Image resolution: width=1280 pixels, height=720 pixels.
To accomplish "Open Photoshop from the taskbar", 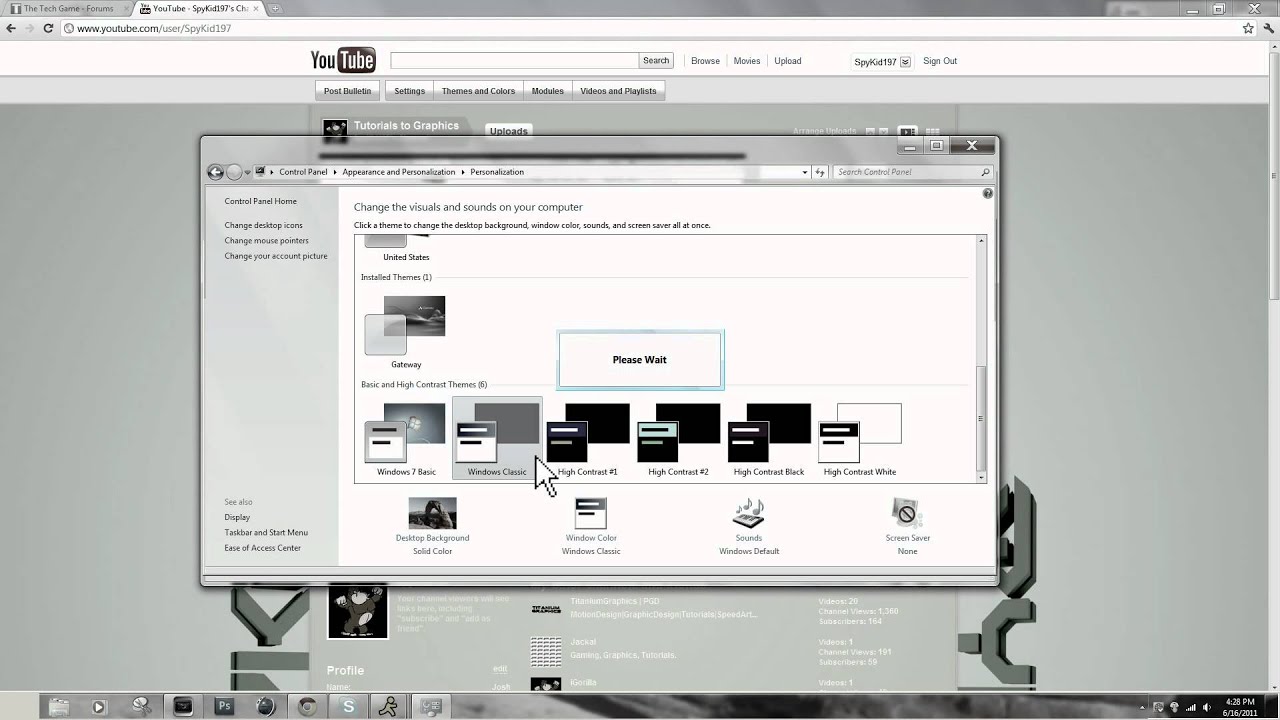I will tap(225, 706).
